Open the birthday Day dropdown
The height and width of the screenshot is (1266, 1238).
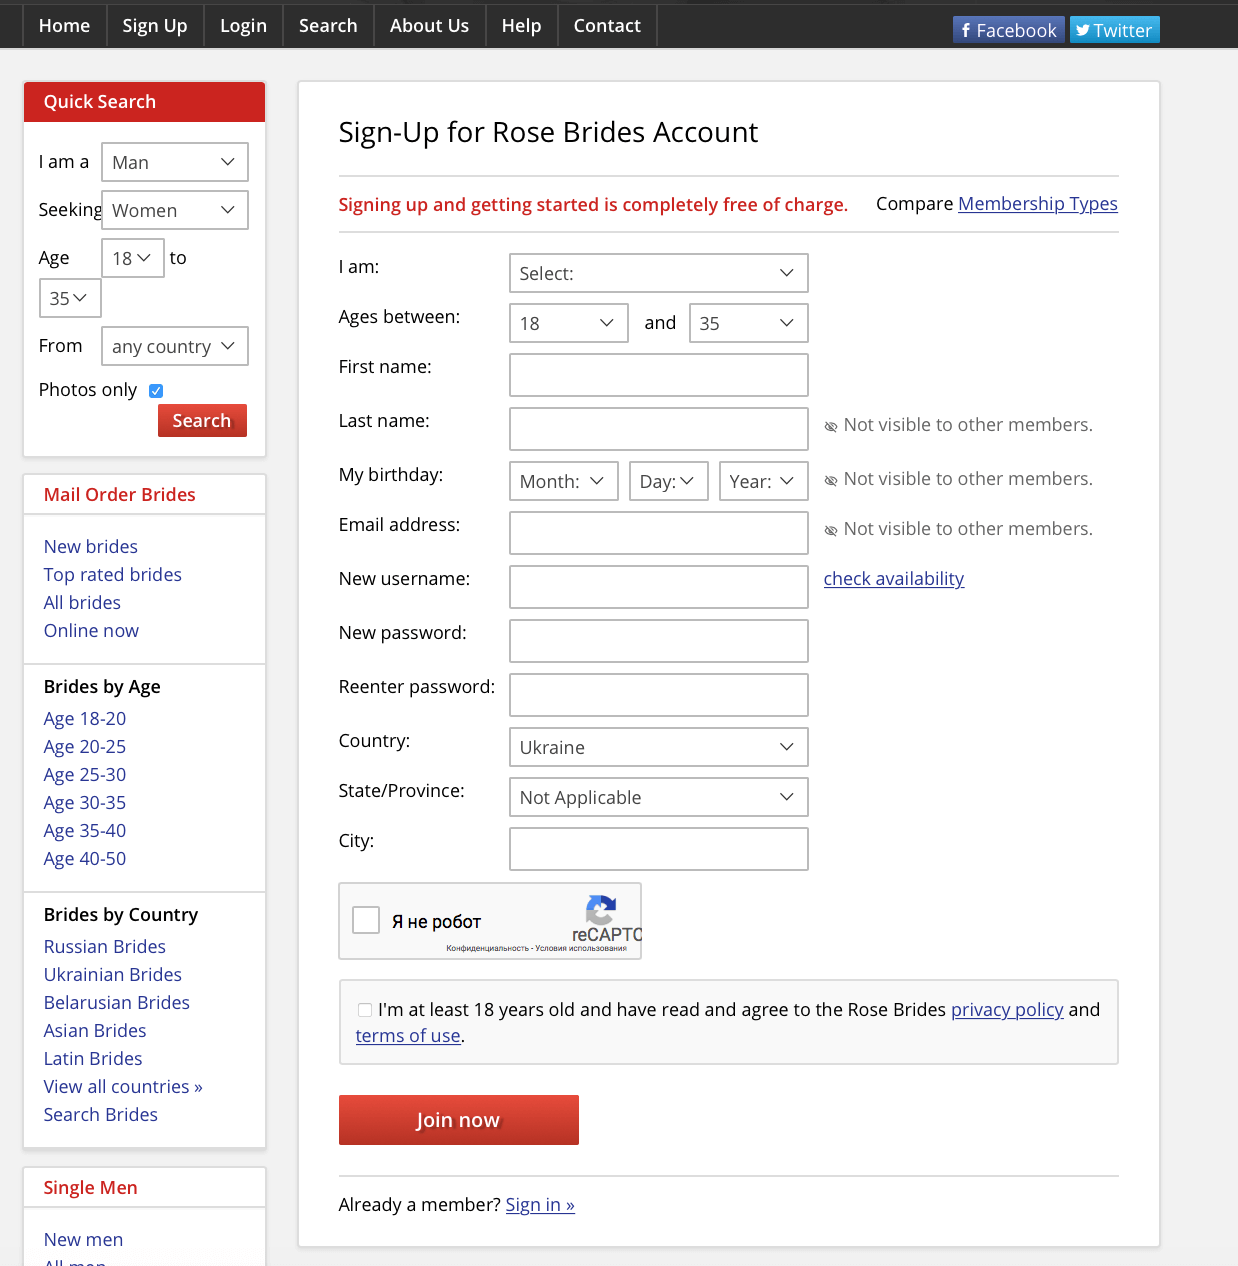(669, 481)
